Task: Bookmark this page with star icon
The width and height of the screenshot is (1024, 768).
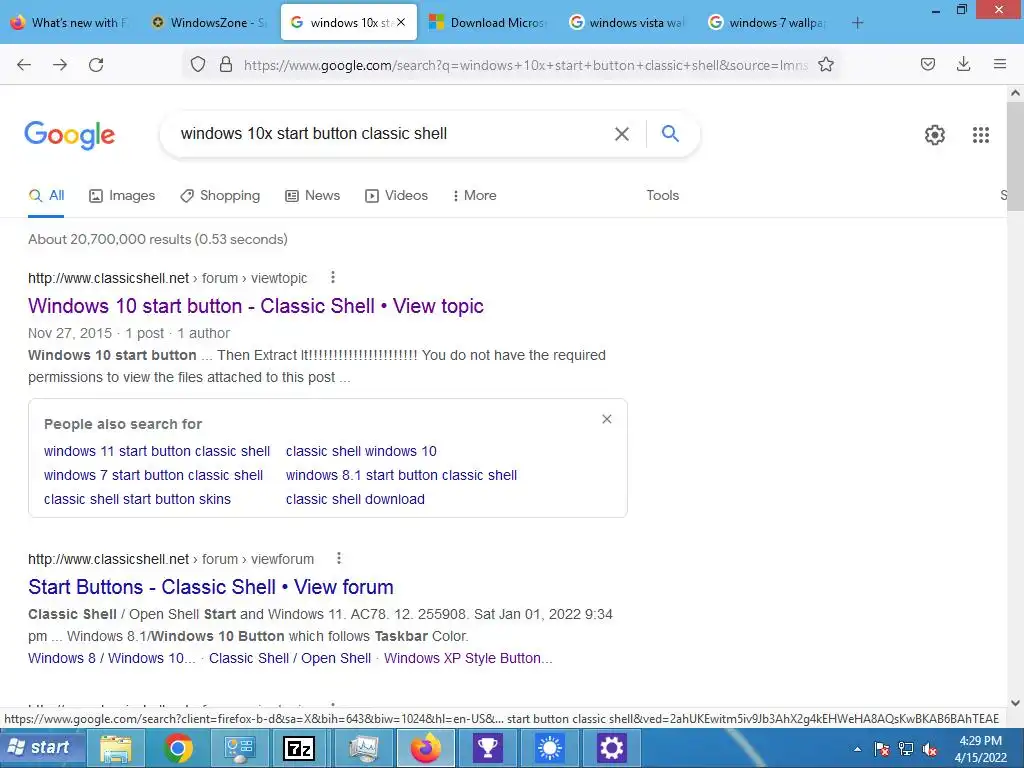Action: click(826, 65)
